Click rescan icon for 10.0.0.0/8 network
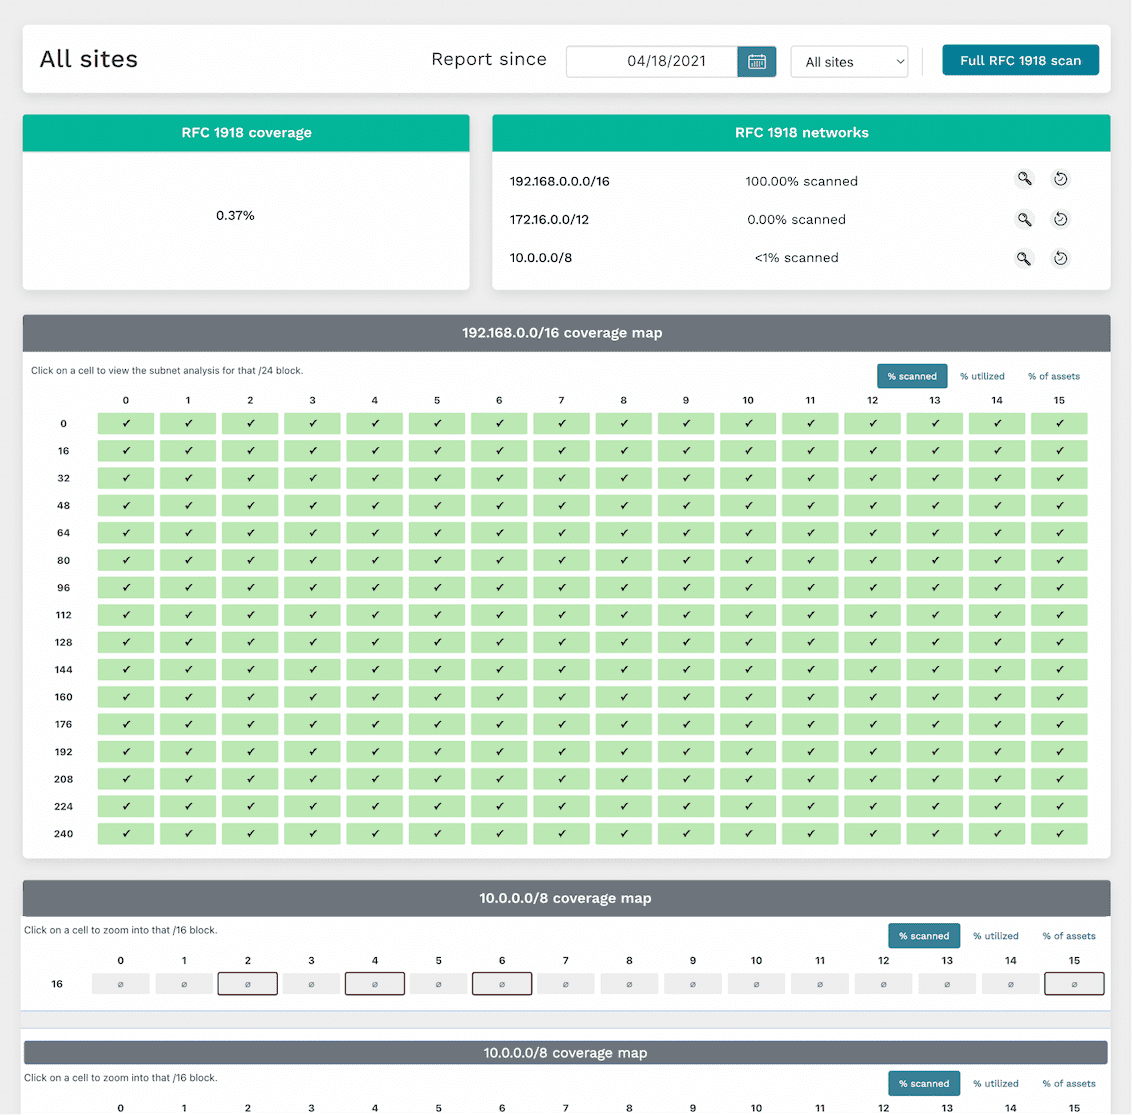The width and height of the screenshot is (1132, 1115). tap(1060, 258)
